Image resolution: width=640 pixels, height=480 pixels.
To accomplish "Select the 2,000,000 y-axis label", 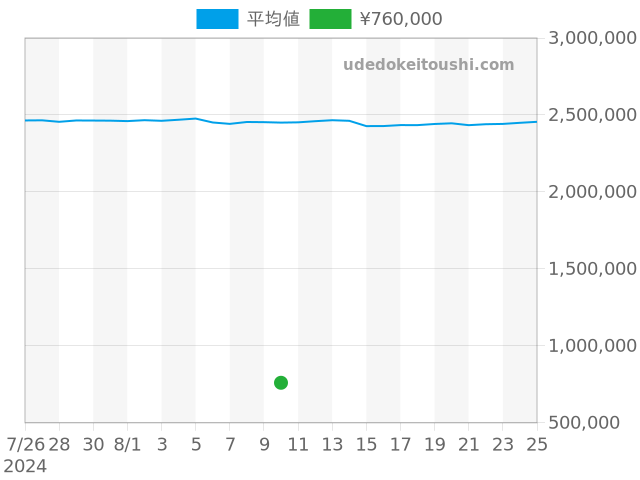I will tap(593, 192).
